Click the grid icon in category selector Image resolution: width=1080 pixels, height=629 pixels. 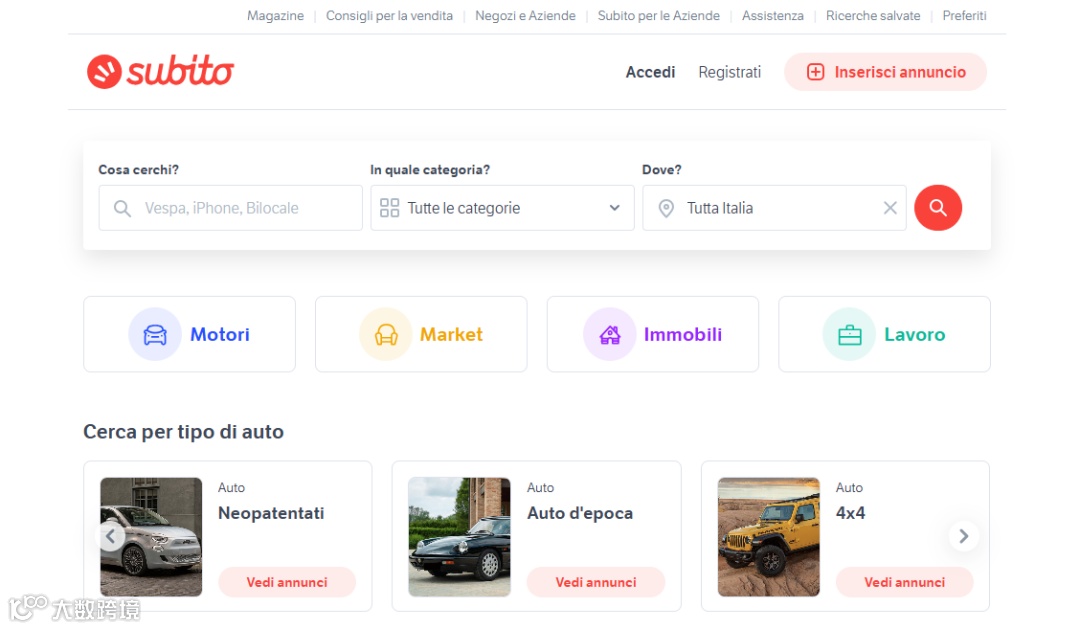389,207
